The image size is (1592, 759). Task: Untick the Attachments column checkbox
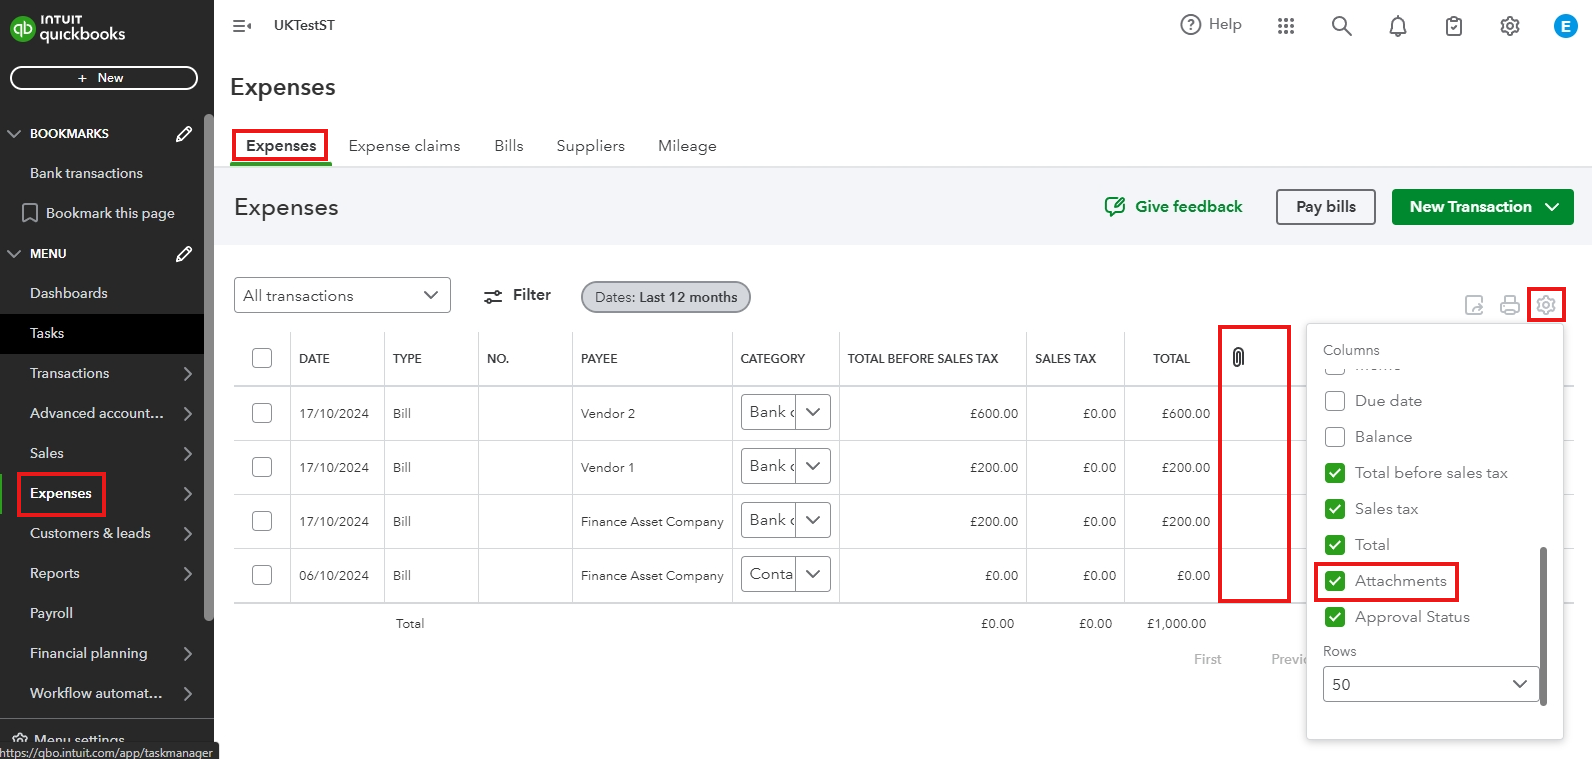point(1335,581)
